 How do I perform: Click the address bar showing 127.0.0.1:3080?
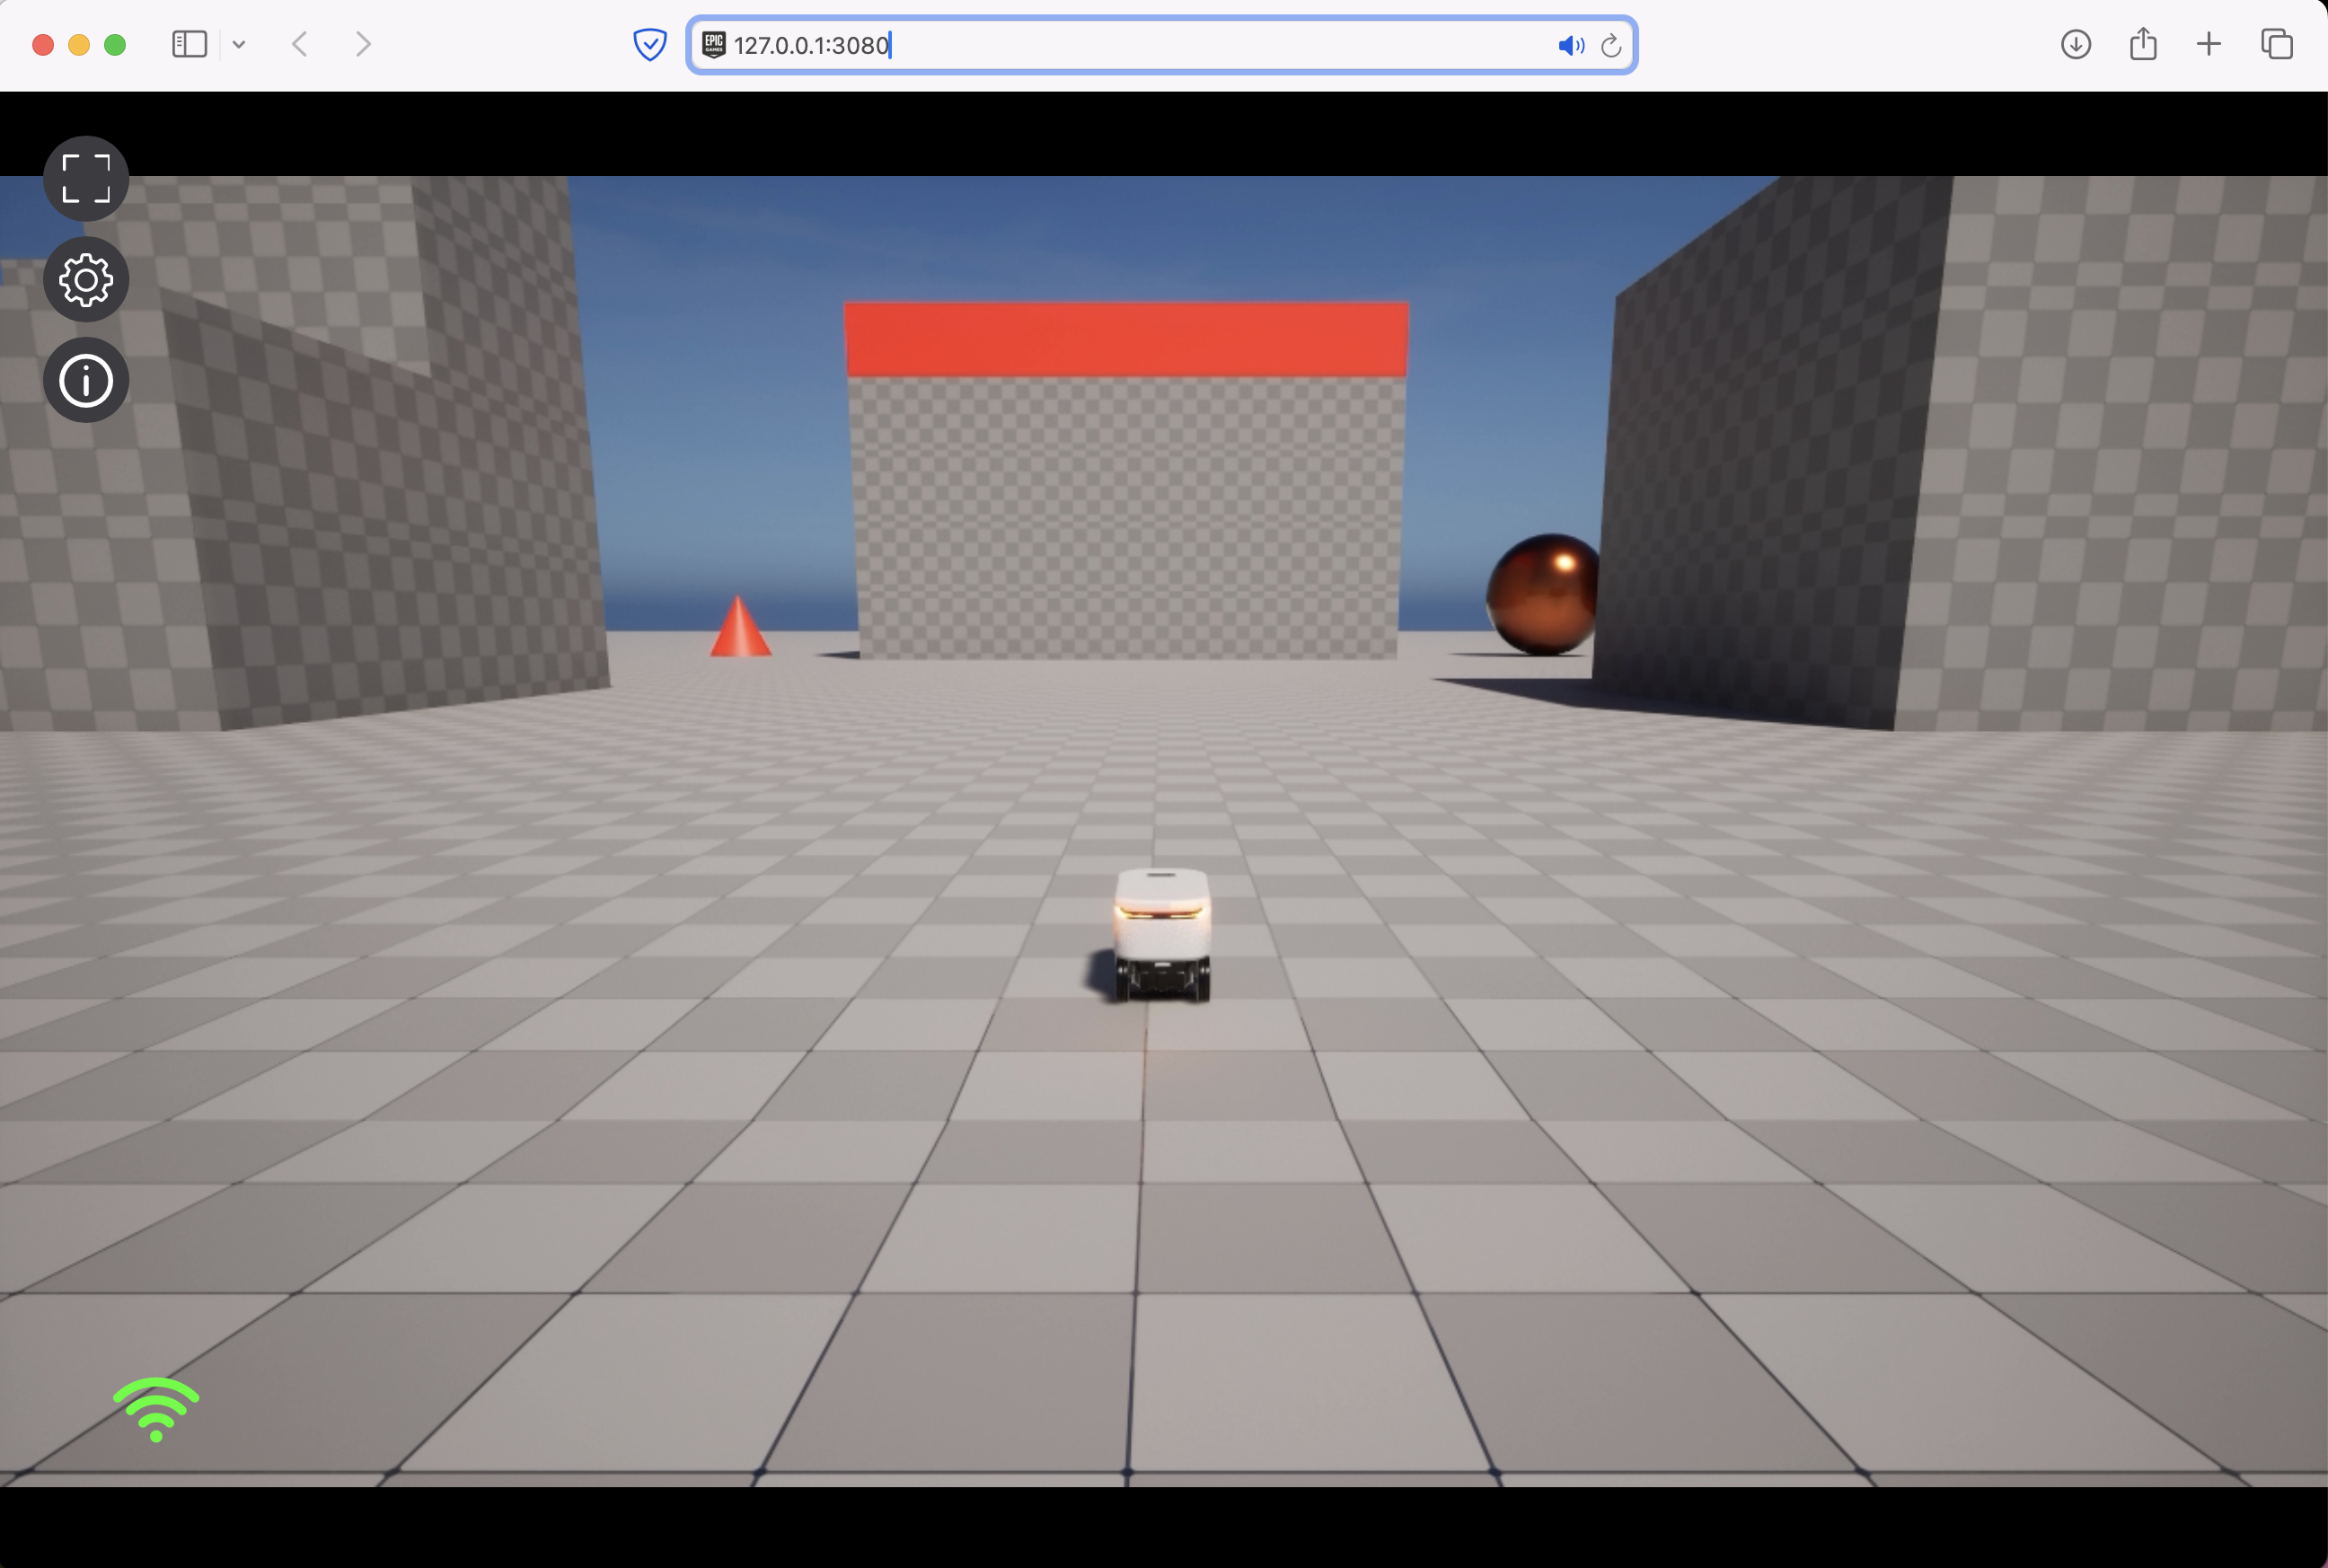coord(1100,45)
